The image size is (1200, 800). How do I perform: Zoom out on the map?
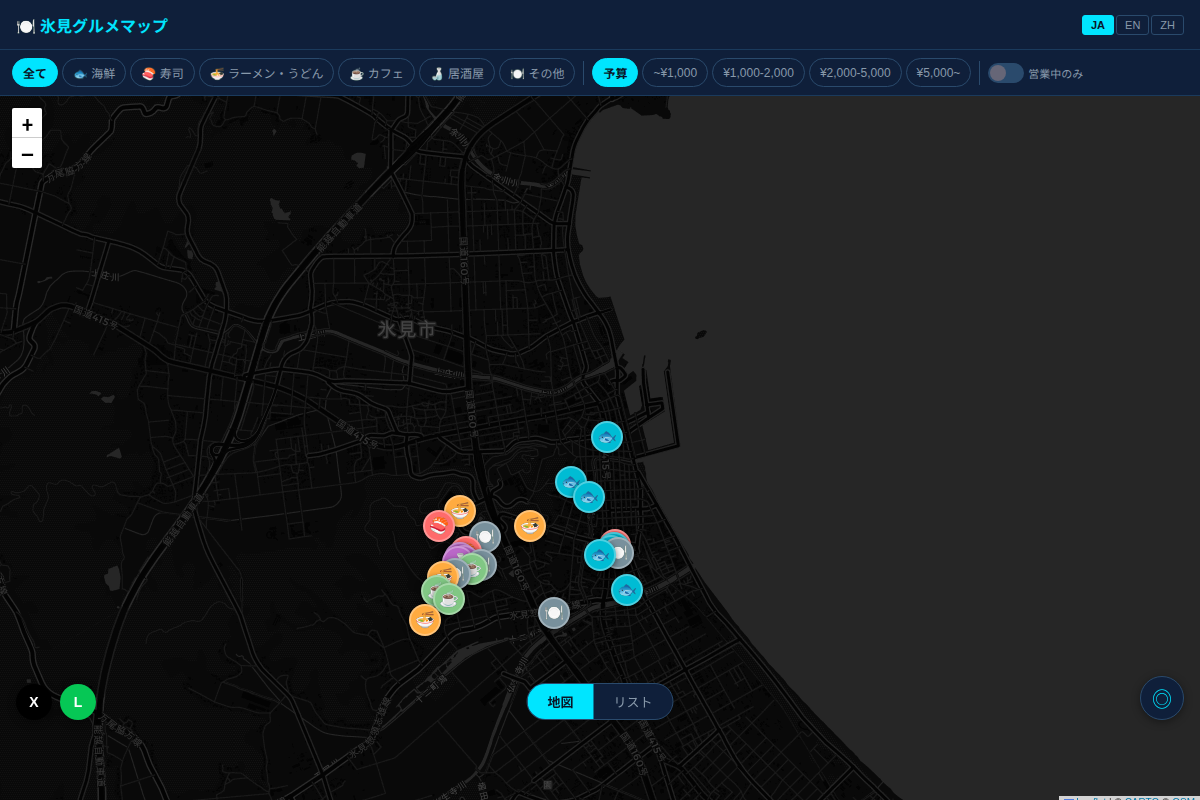tap(27, 154)
